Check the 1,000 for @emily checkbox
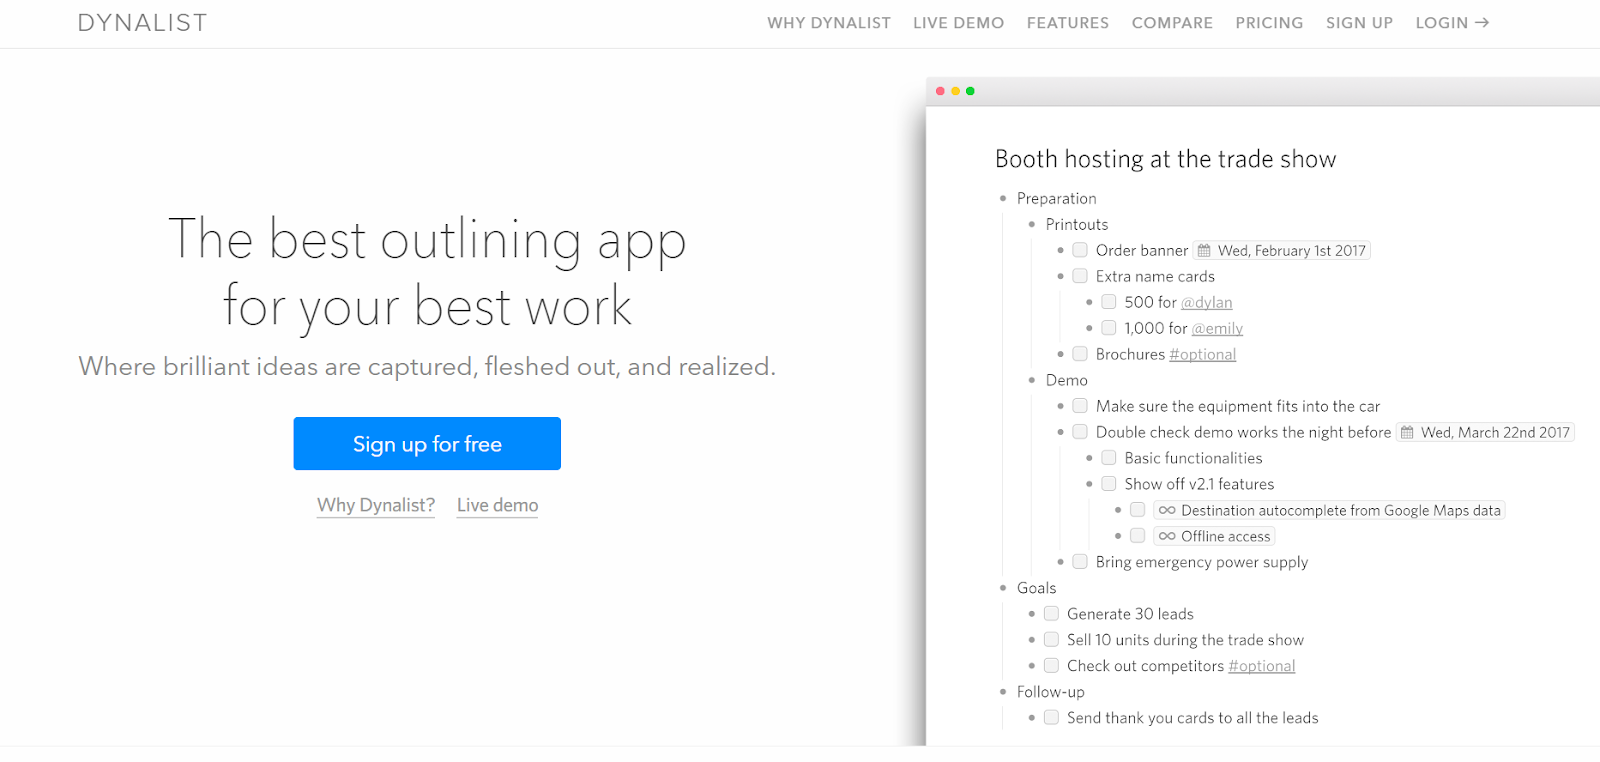This screenshot has width=1600, height=762. (1109, 328)
